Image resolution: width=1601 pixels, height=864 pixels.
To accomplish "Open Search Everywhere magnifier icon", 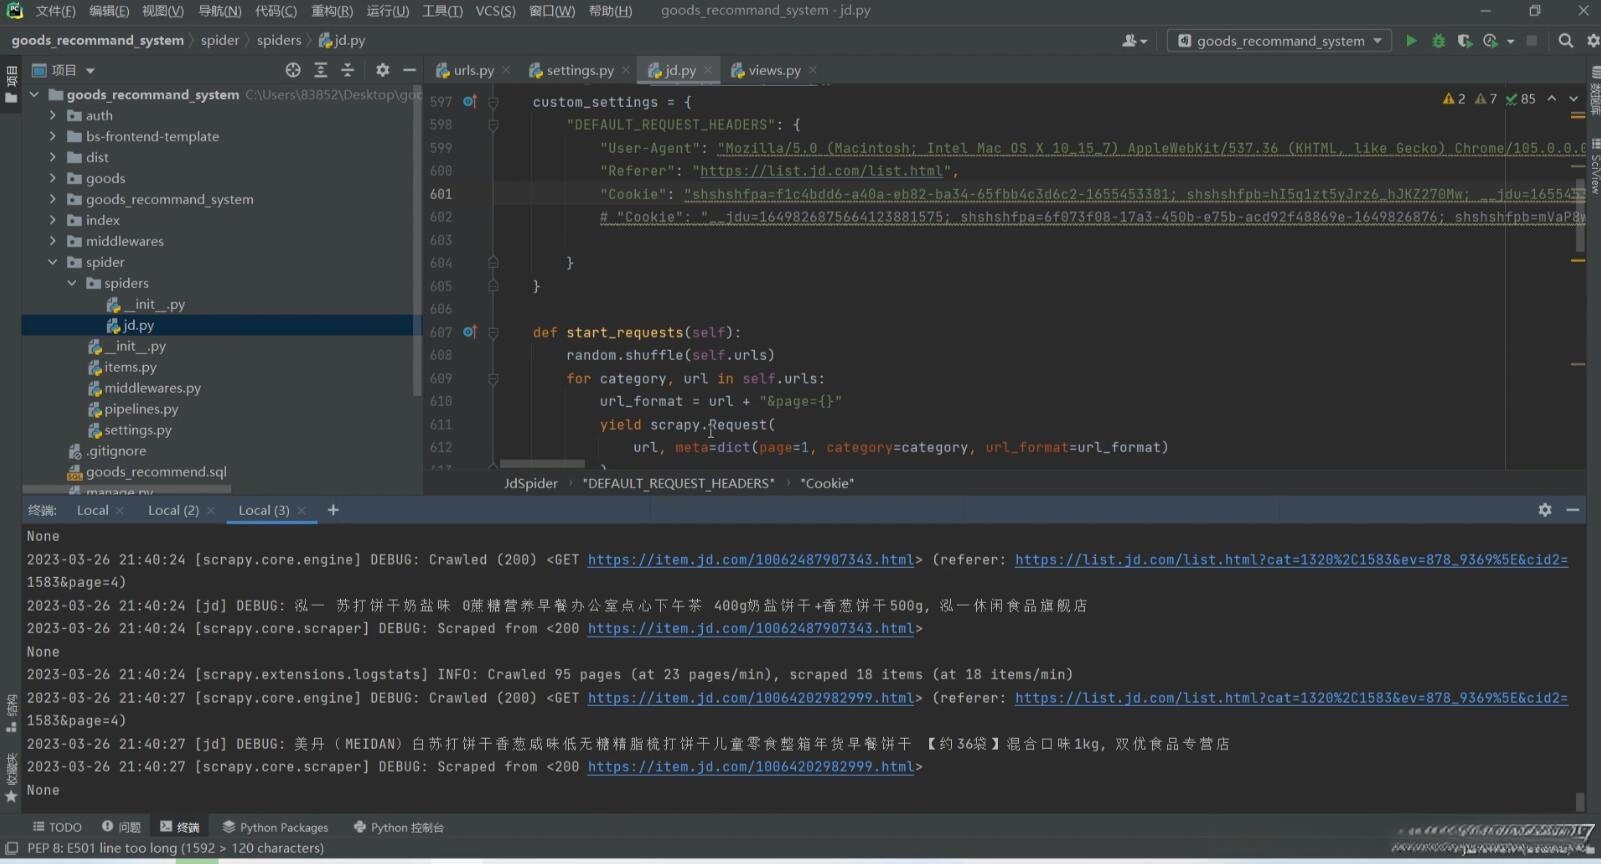I will coord(1566,41).
